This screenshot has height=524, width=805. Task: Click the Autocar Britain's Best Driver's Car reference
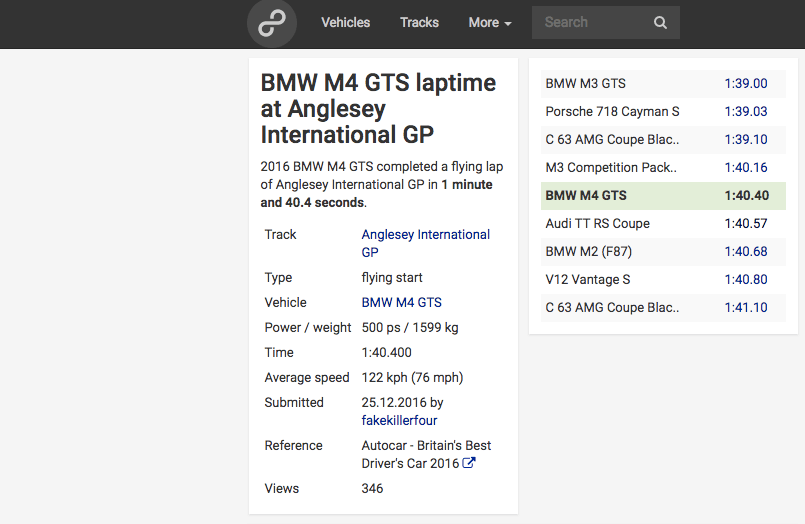(426, 454)
